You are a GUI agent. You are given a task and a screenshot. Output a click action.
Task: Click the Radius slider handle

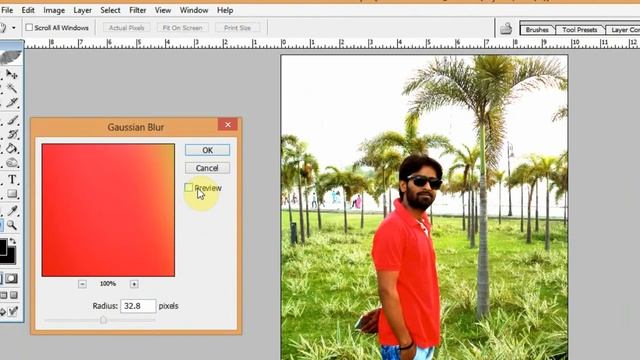tap(103, 320)
